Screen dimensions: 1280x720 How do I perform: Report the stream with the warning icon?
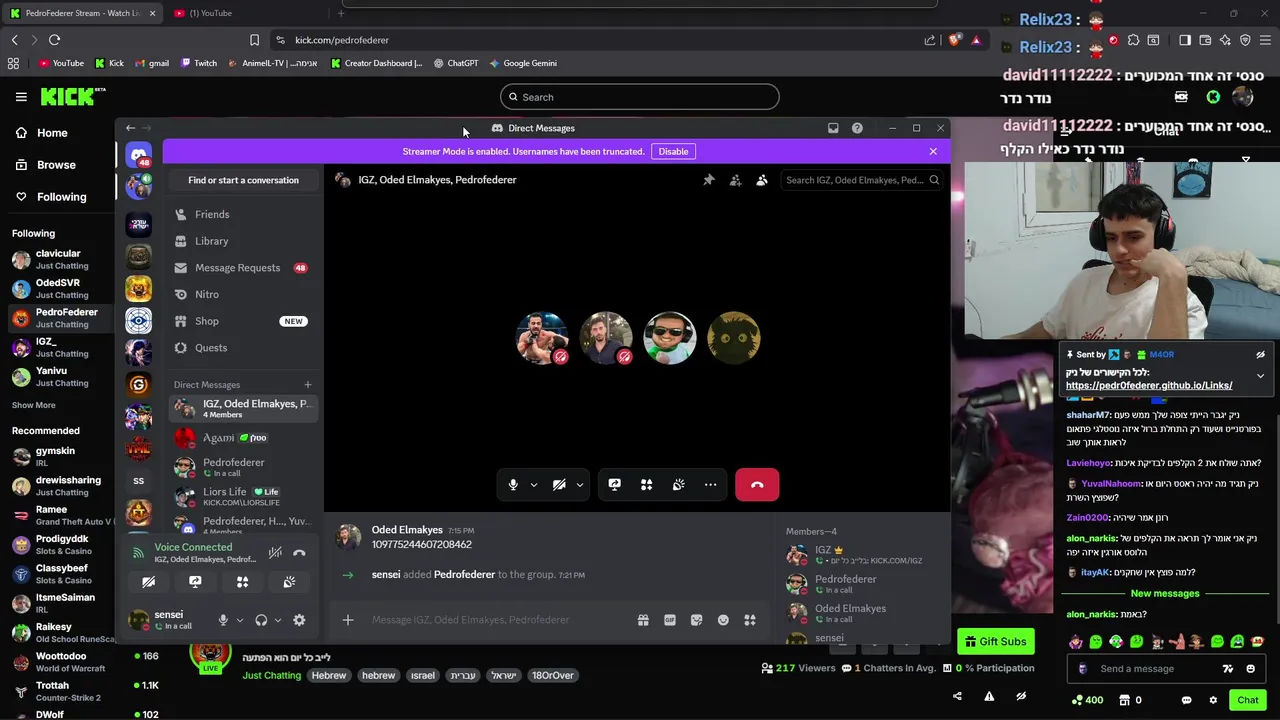pyautogui.click(x=989, y=697)
